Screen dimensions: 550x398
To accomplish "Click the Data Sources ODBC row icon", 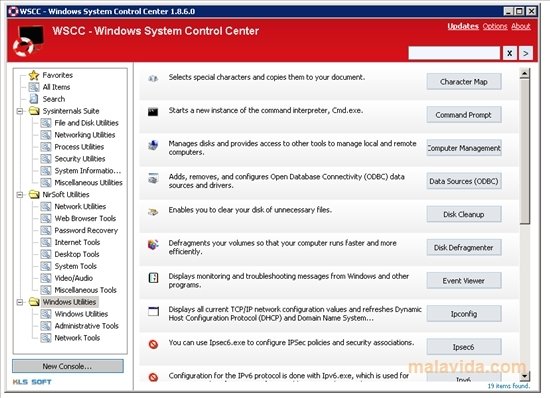I will (153, 178).
